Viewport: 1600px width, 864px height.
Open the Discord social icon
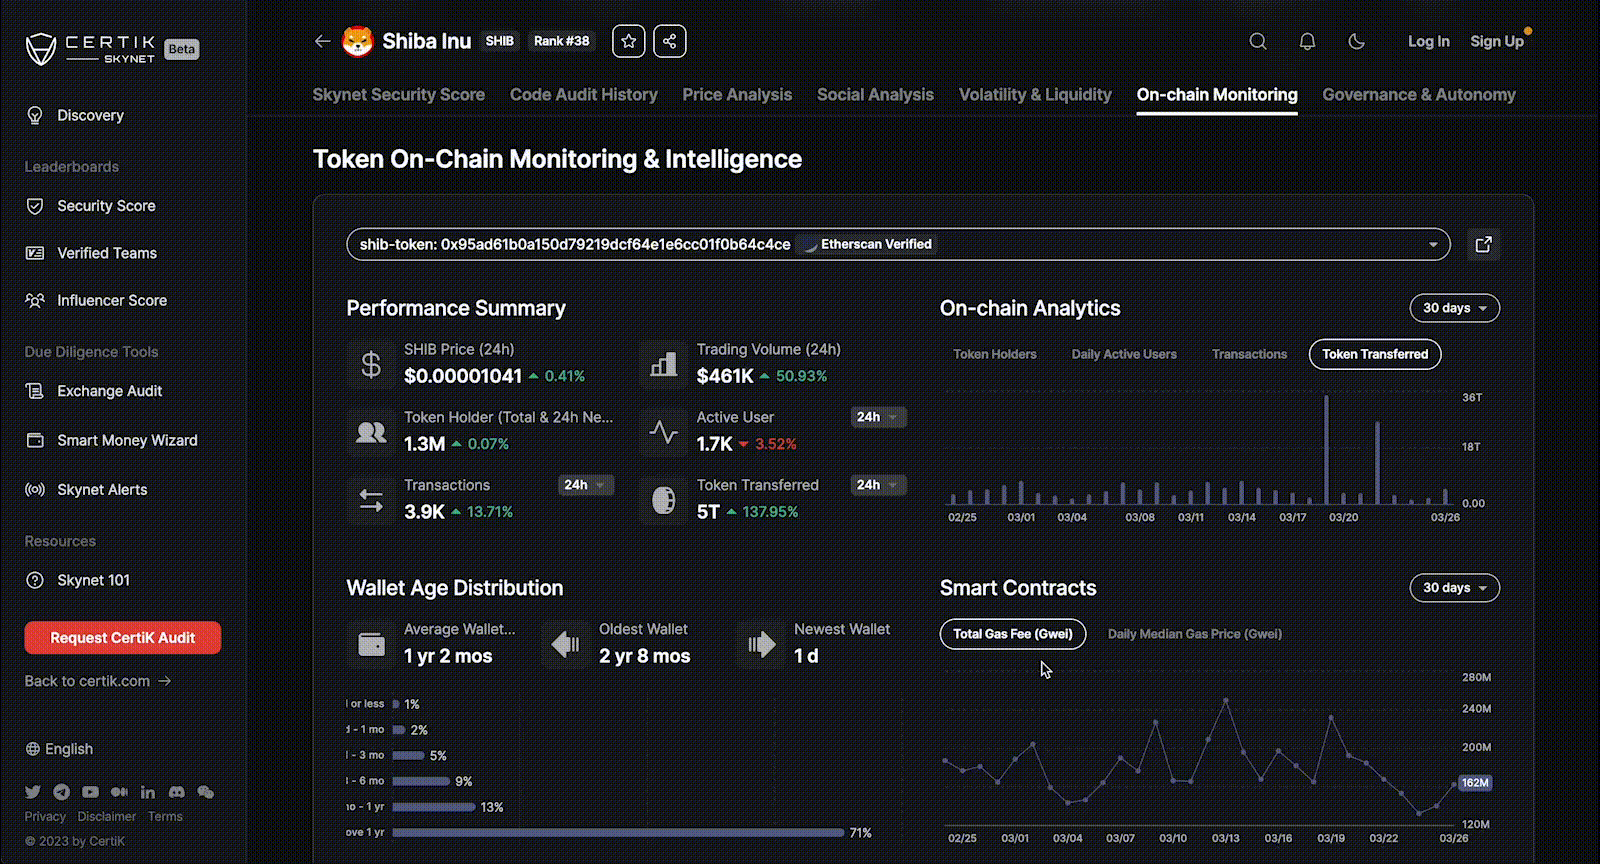pos(177,792)
